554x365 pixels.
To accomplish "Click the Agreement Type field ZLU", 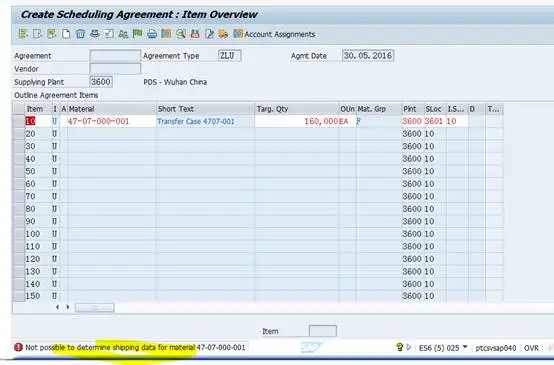I will coord(230,55).
